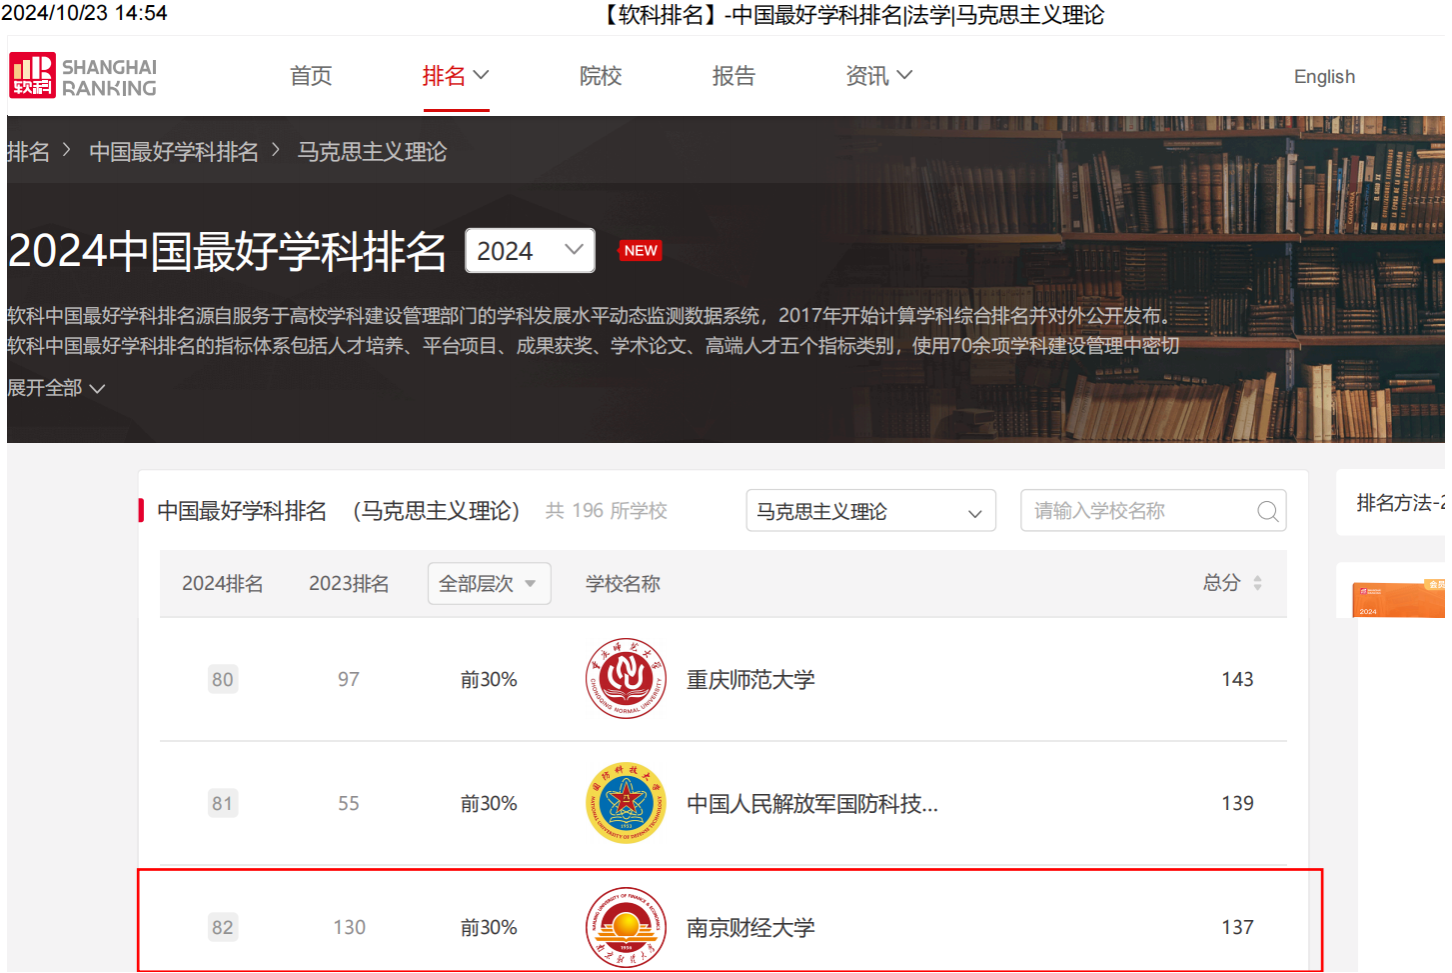Open the orange 2024 report thumbnail
1452x973 pixels.
coord(1396,600)
